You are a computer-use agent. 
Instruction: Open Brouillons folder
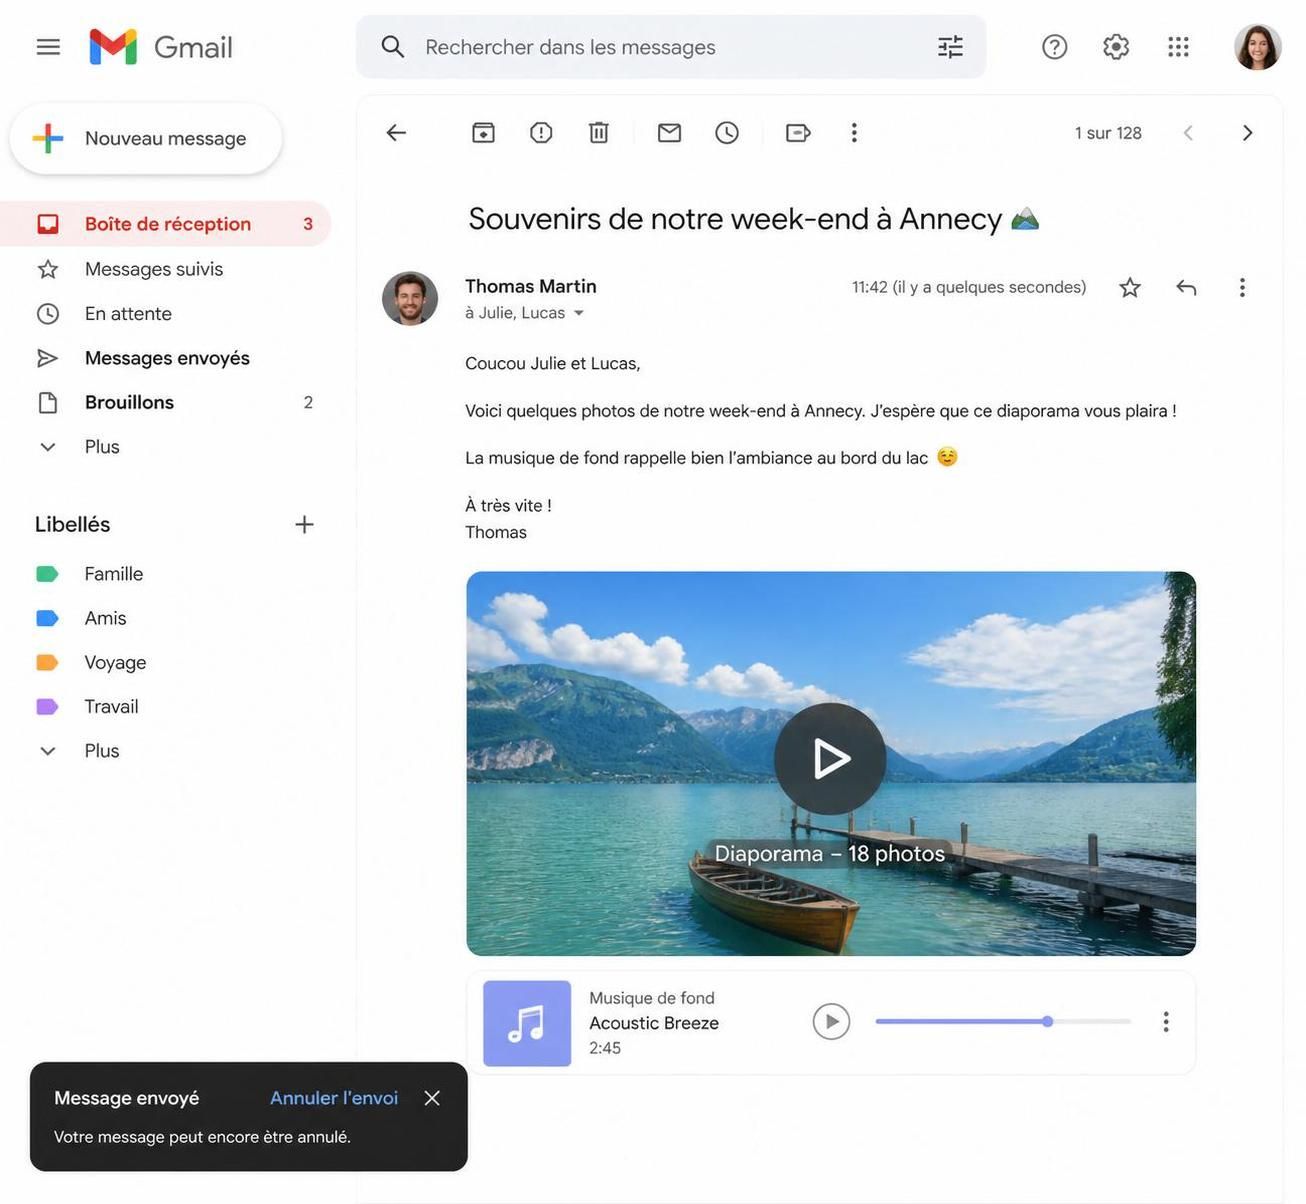tap(129, 402)
